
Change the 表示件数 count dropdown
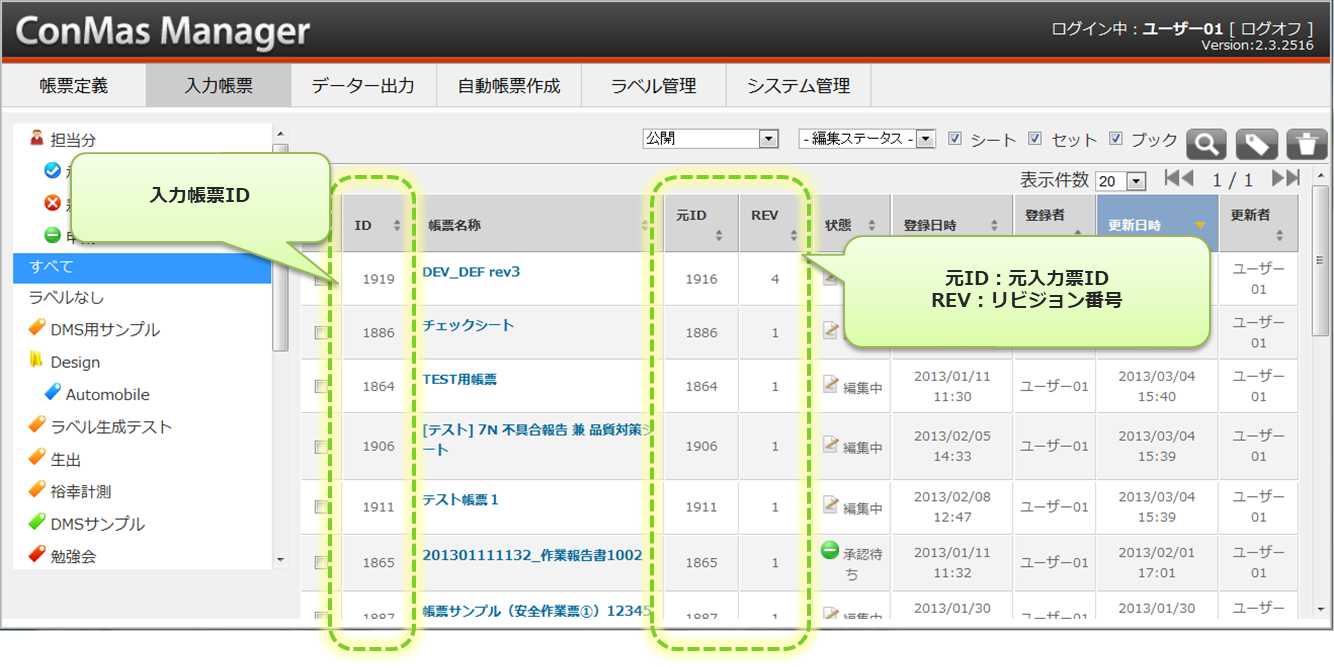[1121, 181]
